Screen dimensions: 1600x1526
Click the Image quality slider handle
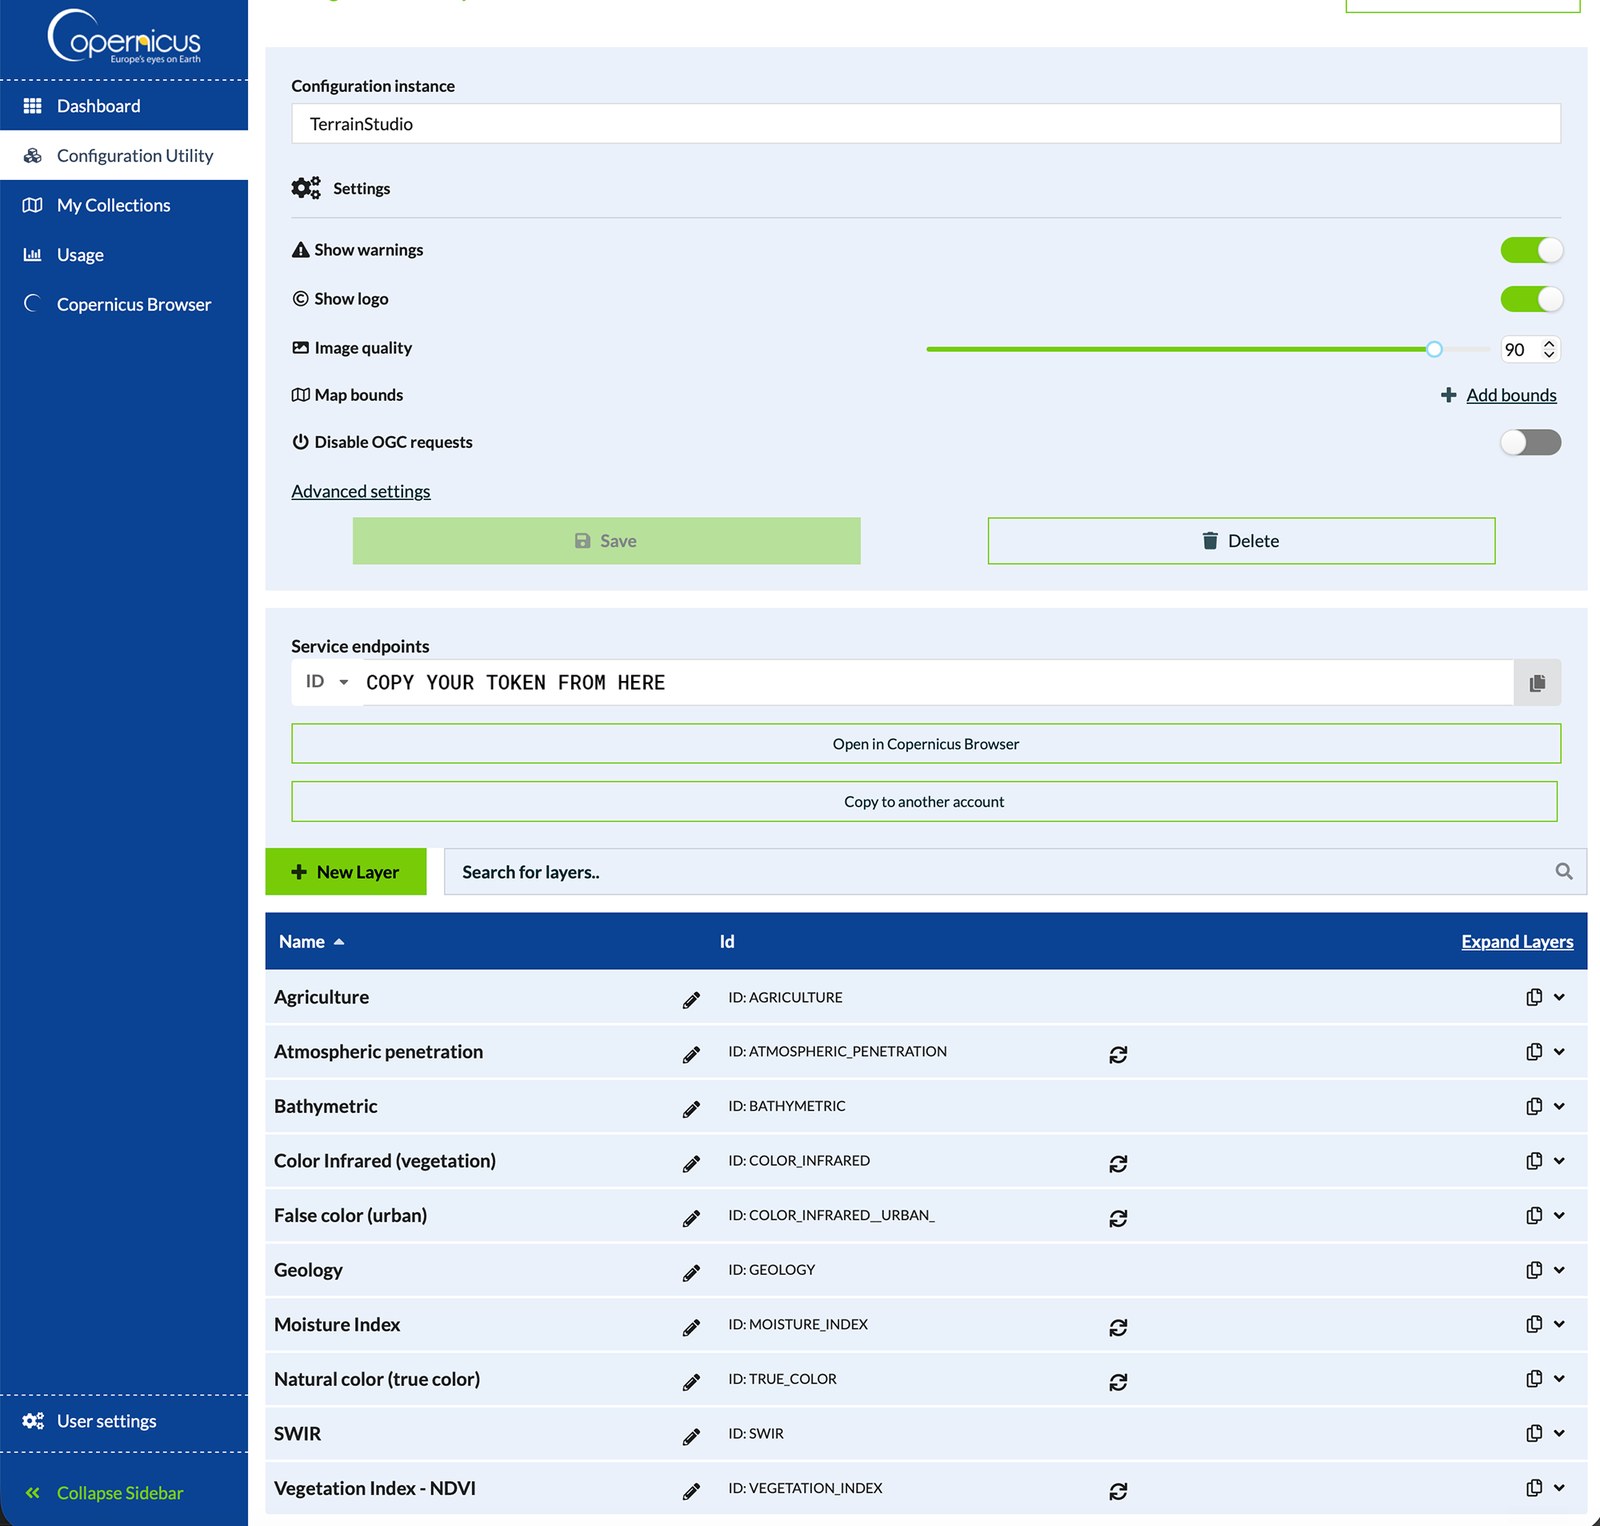(1434, 349)
